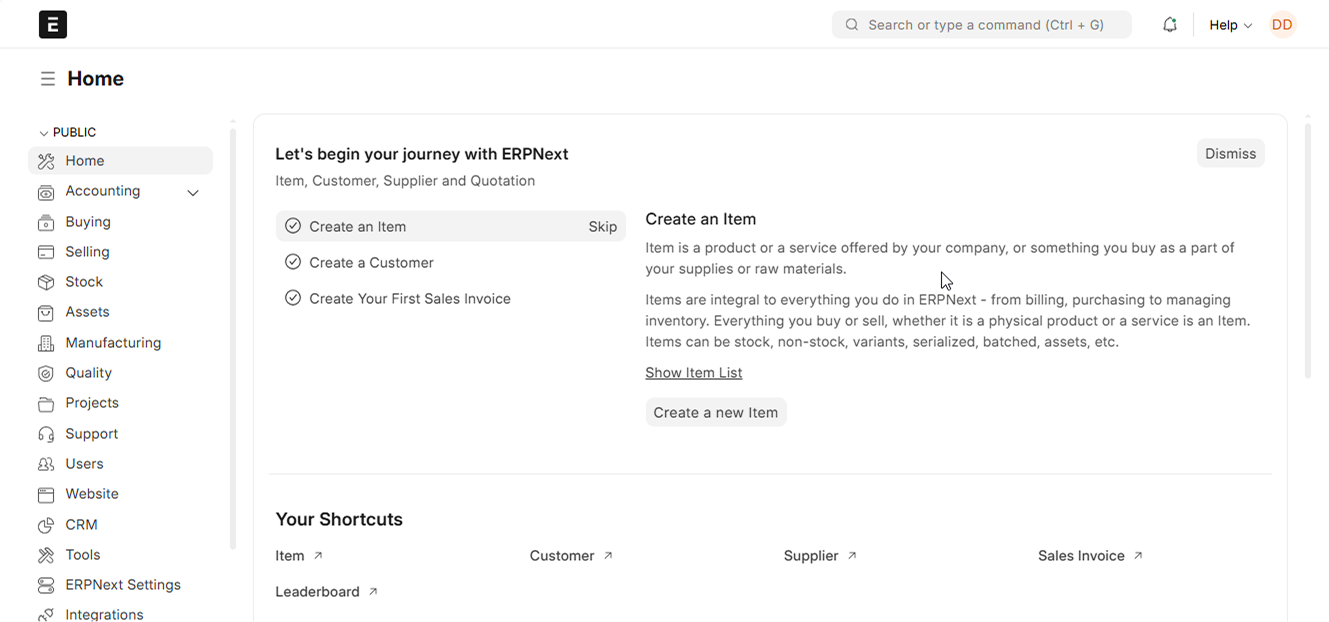Click the Assets sidebar icon
This screenshot has width=1329, height=622.
tap(46, 313)
